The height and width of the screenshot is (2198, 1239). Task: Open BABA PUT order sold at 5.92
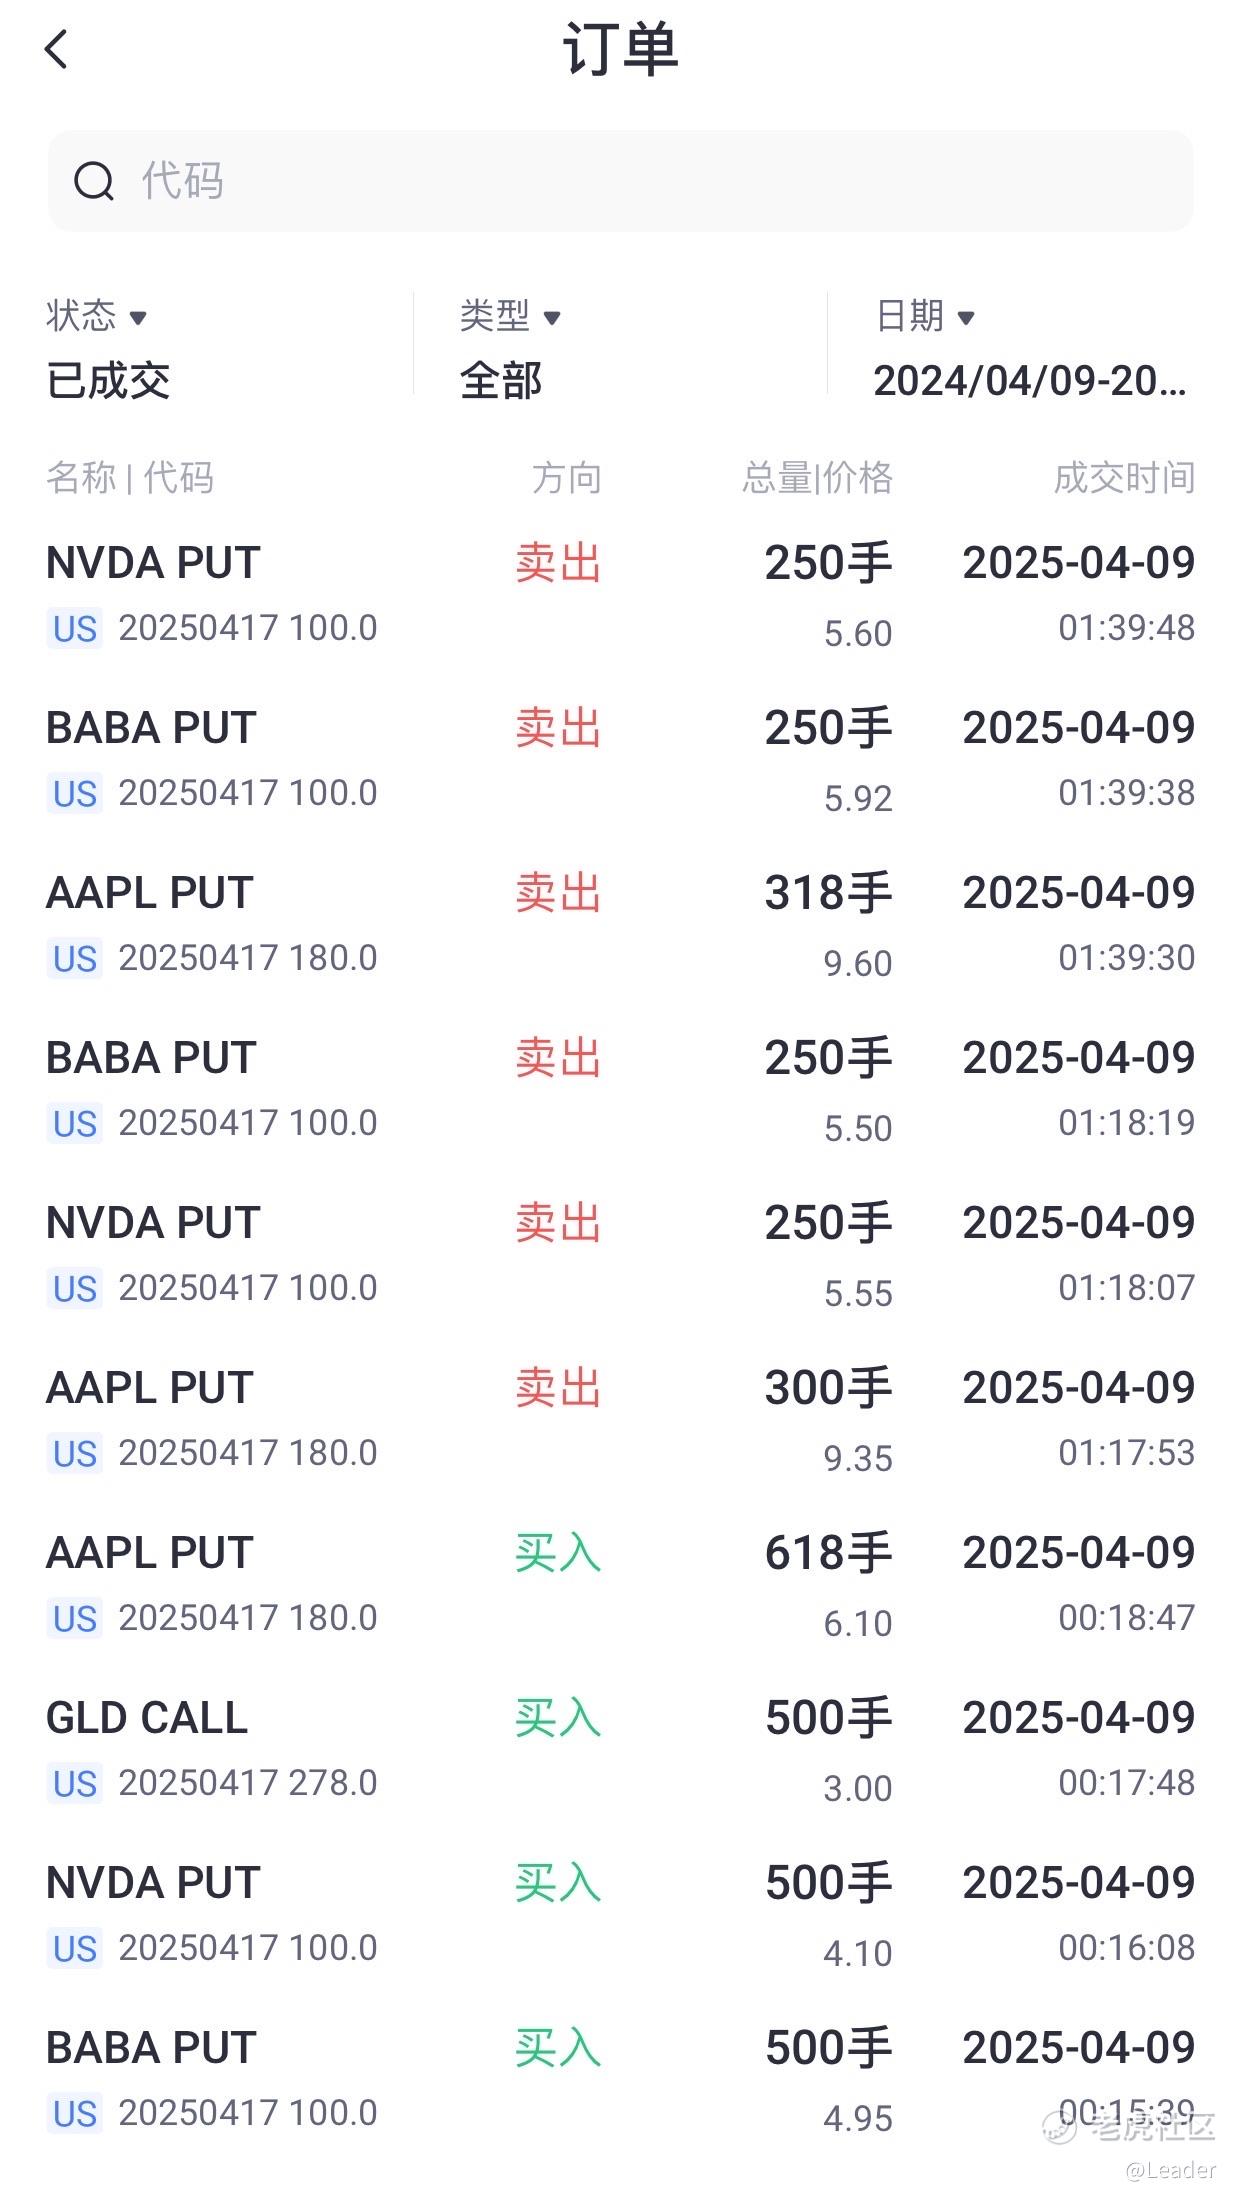pos(619,760)
